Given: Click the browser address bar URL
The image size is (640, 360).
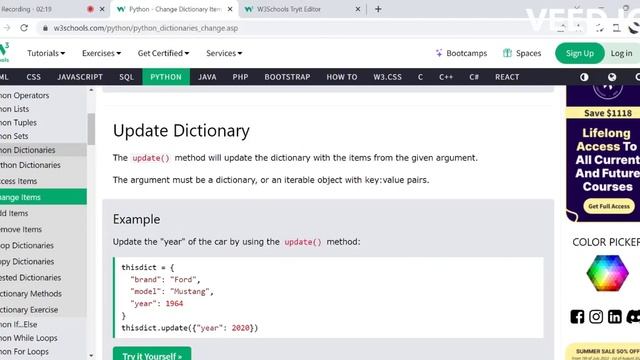Looking at the screenshot, I should (x=146, y=28).
